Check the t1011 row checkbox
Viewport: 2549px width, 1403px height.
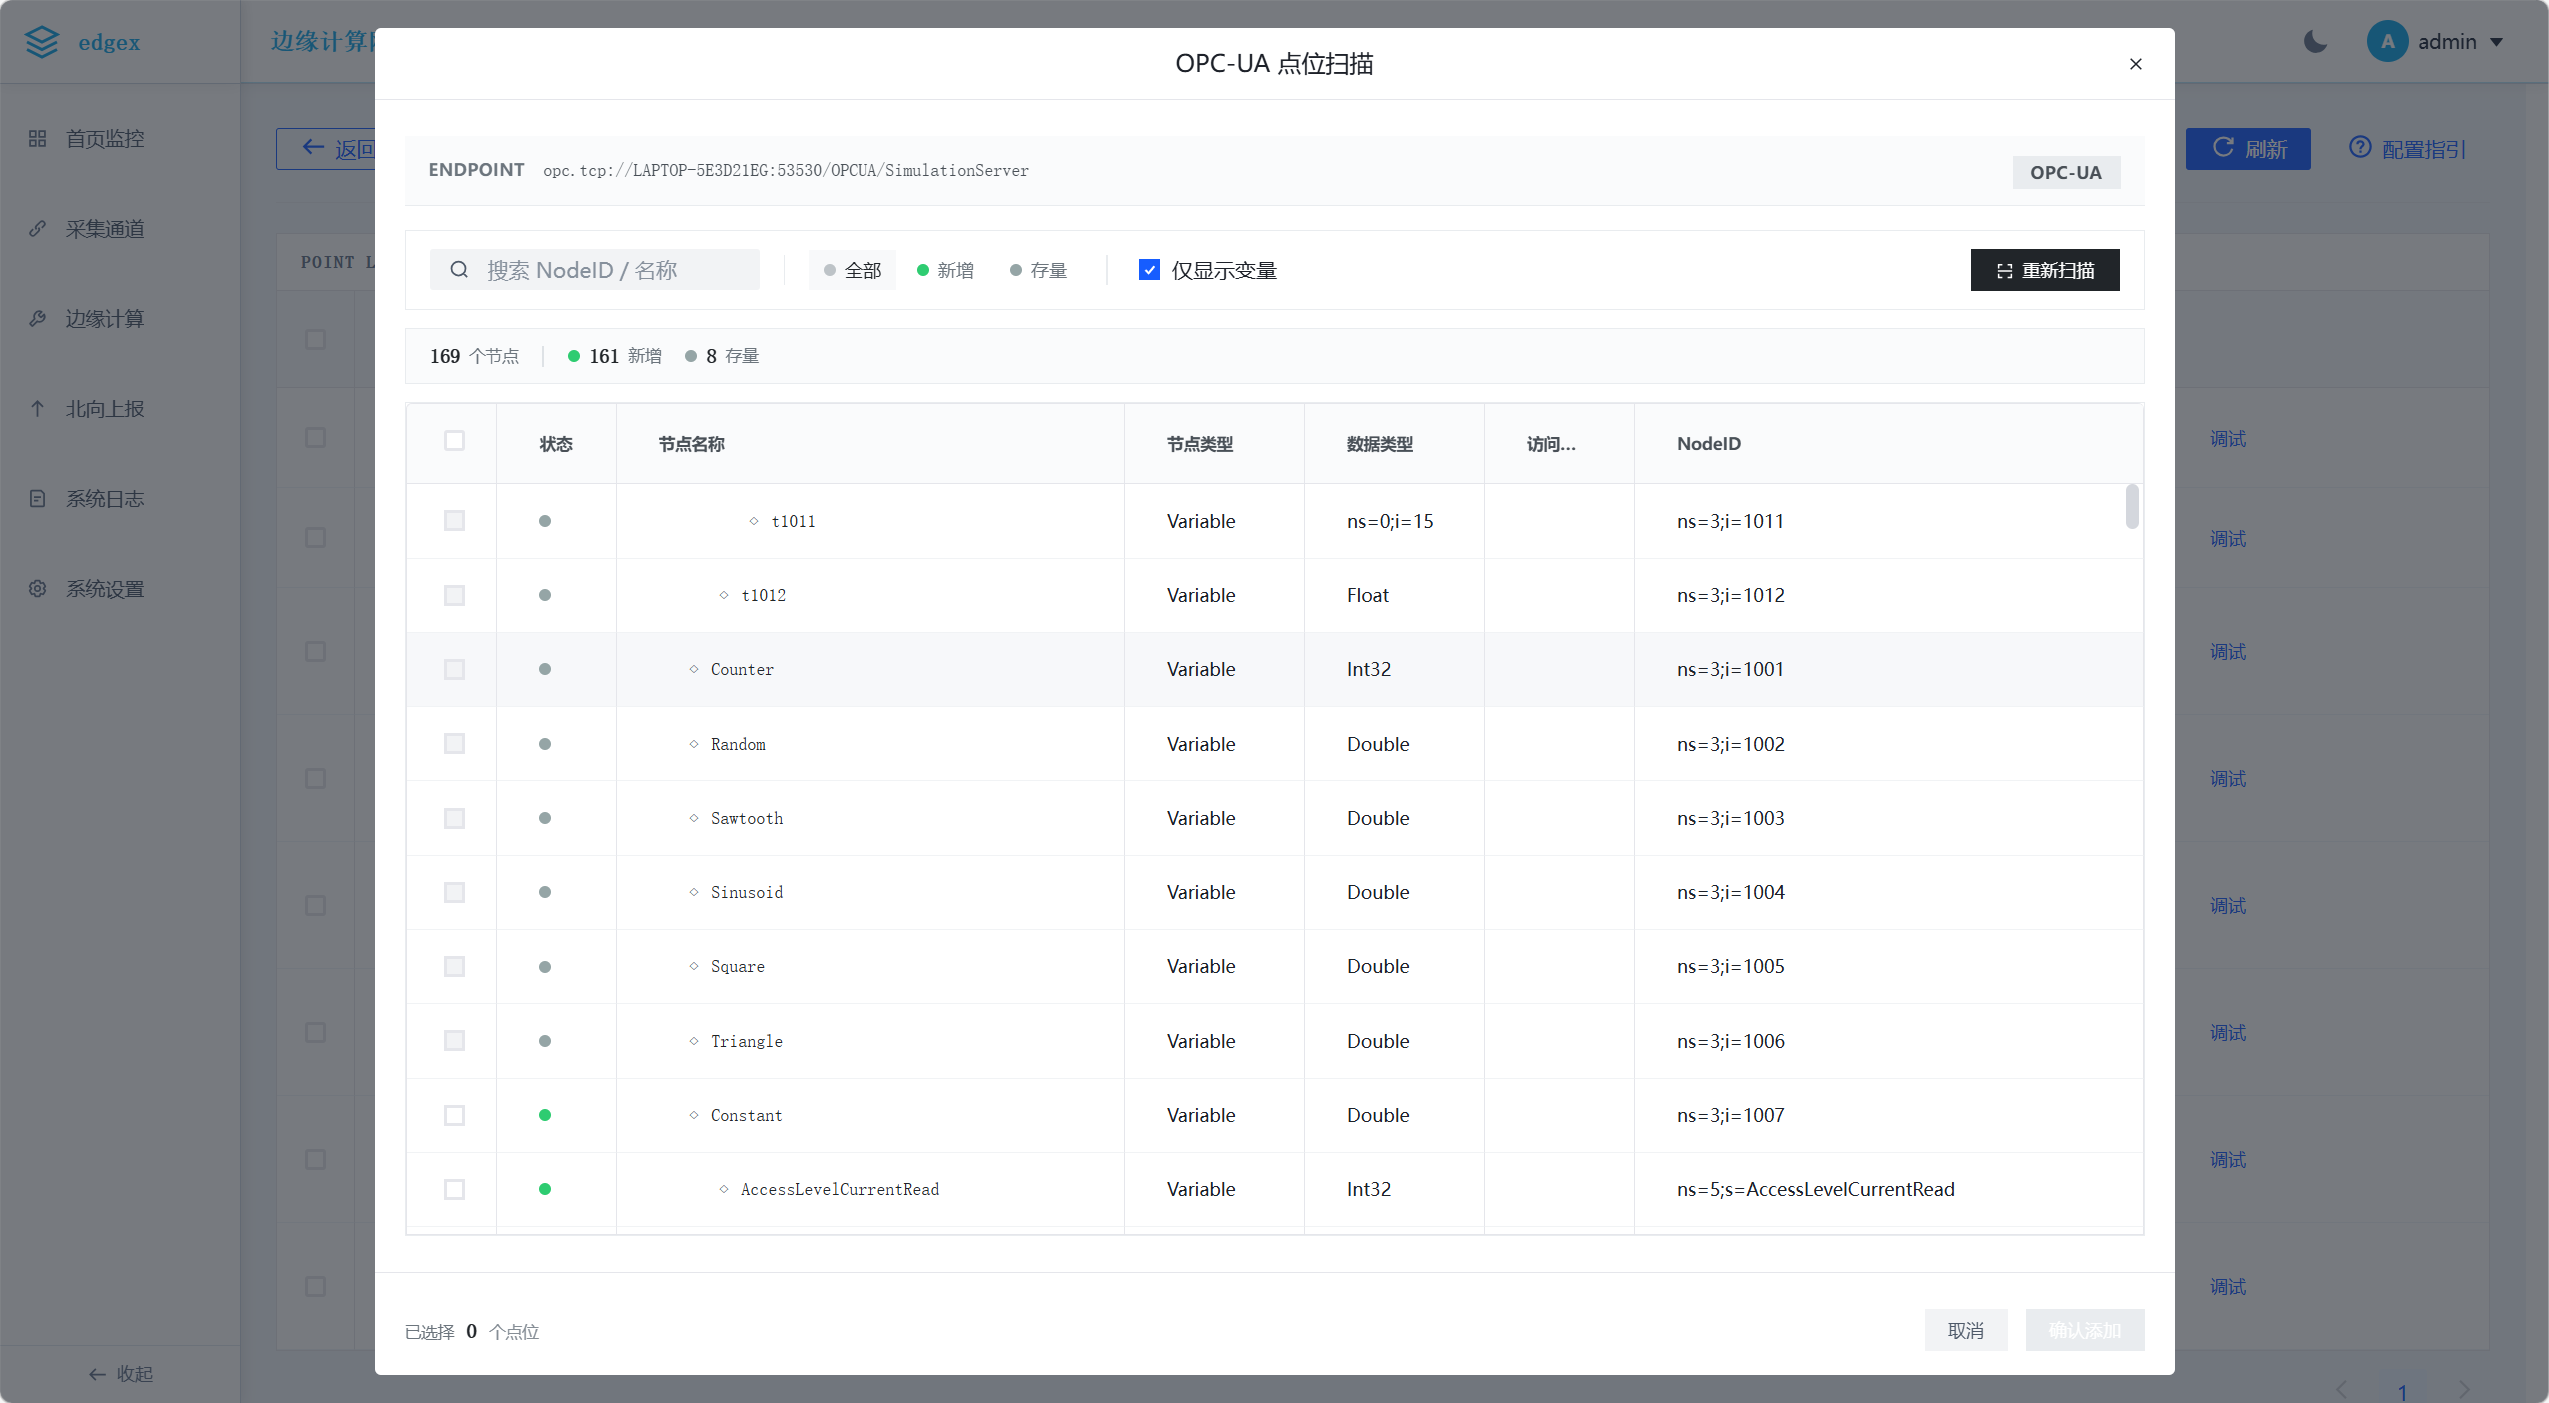click(x=454, y=521)
